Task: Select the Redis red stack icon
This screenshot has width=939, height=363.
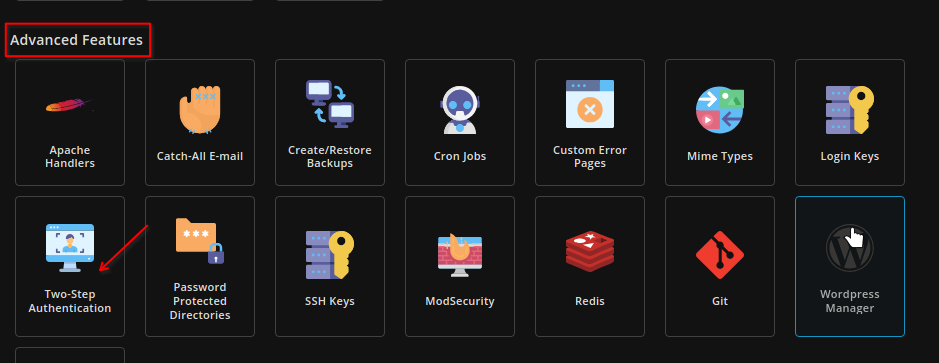Action: pos(590,252)
